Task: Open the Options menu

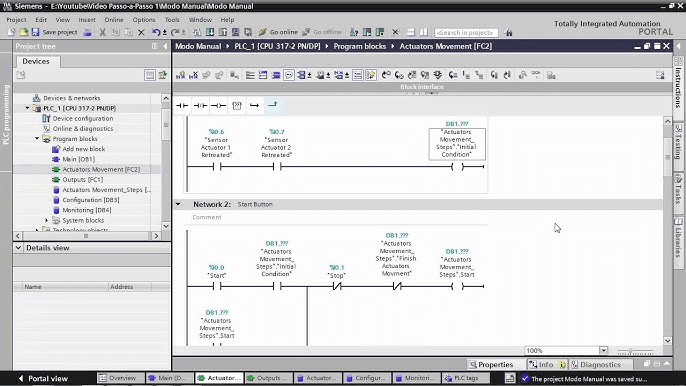Action: [144, 20]
